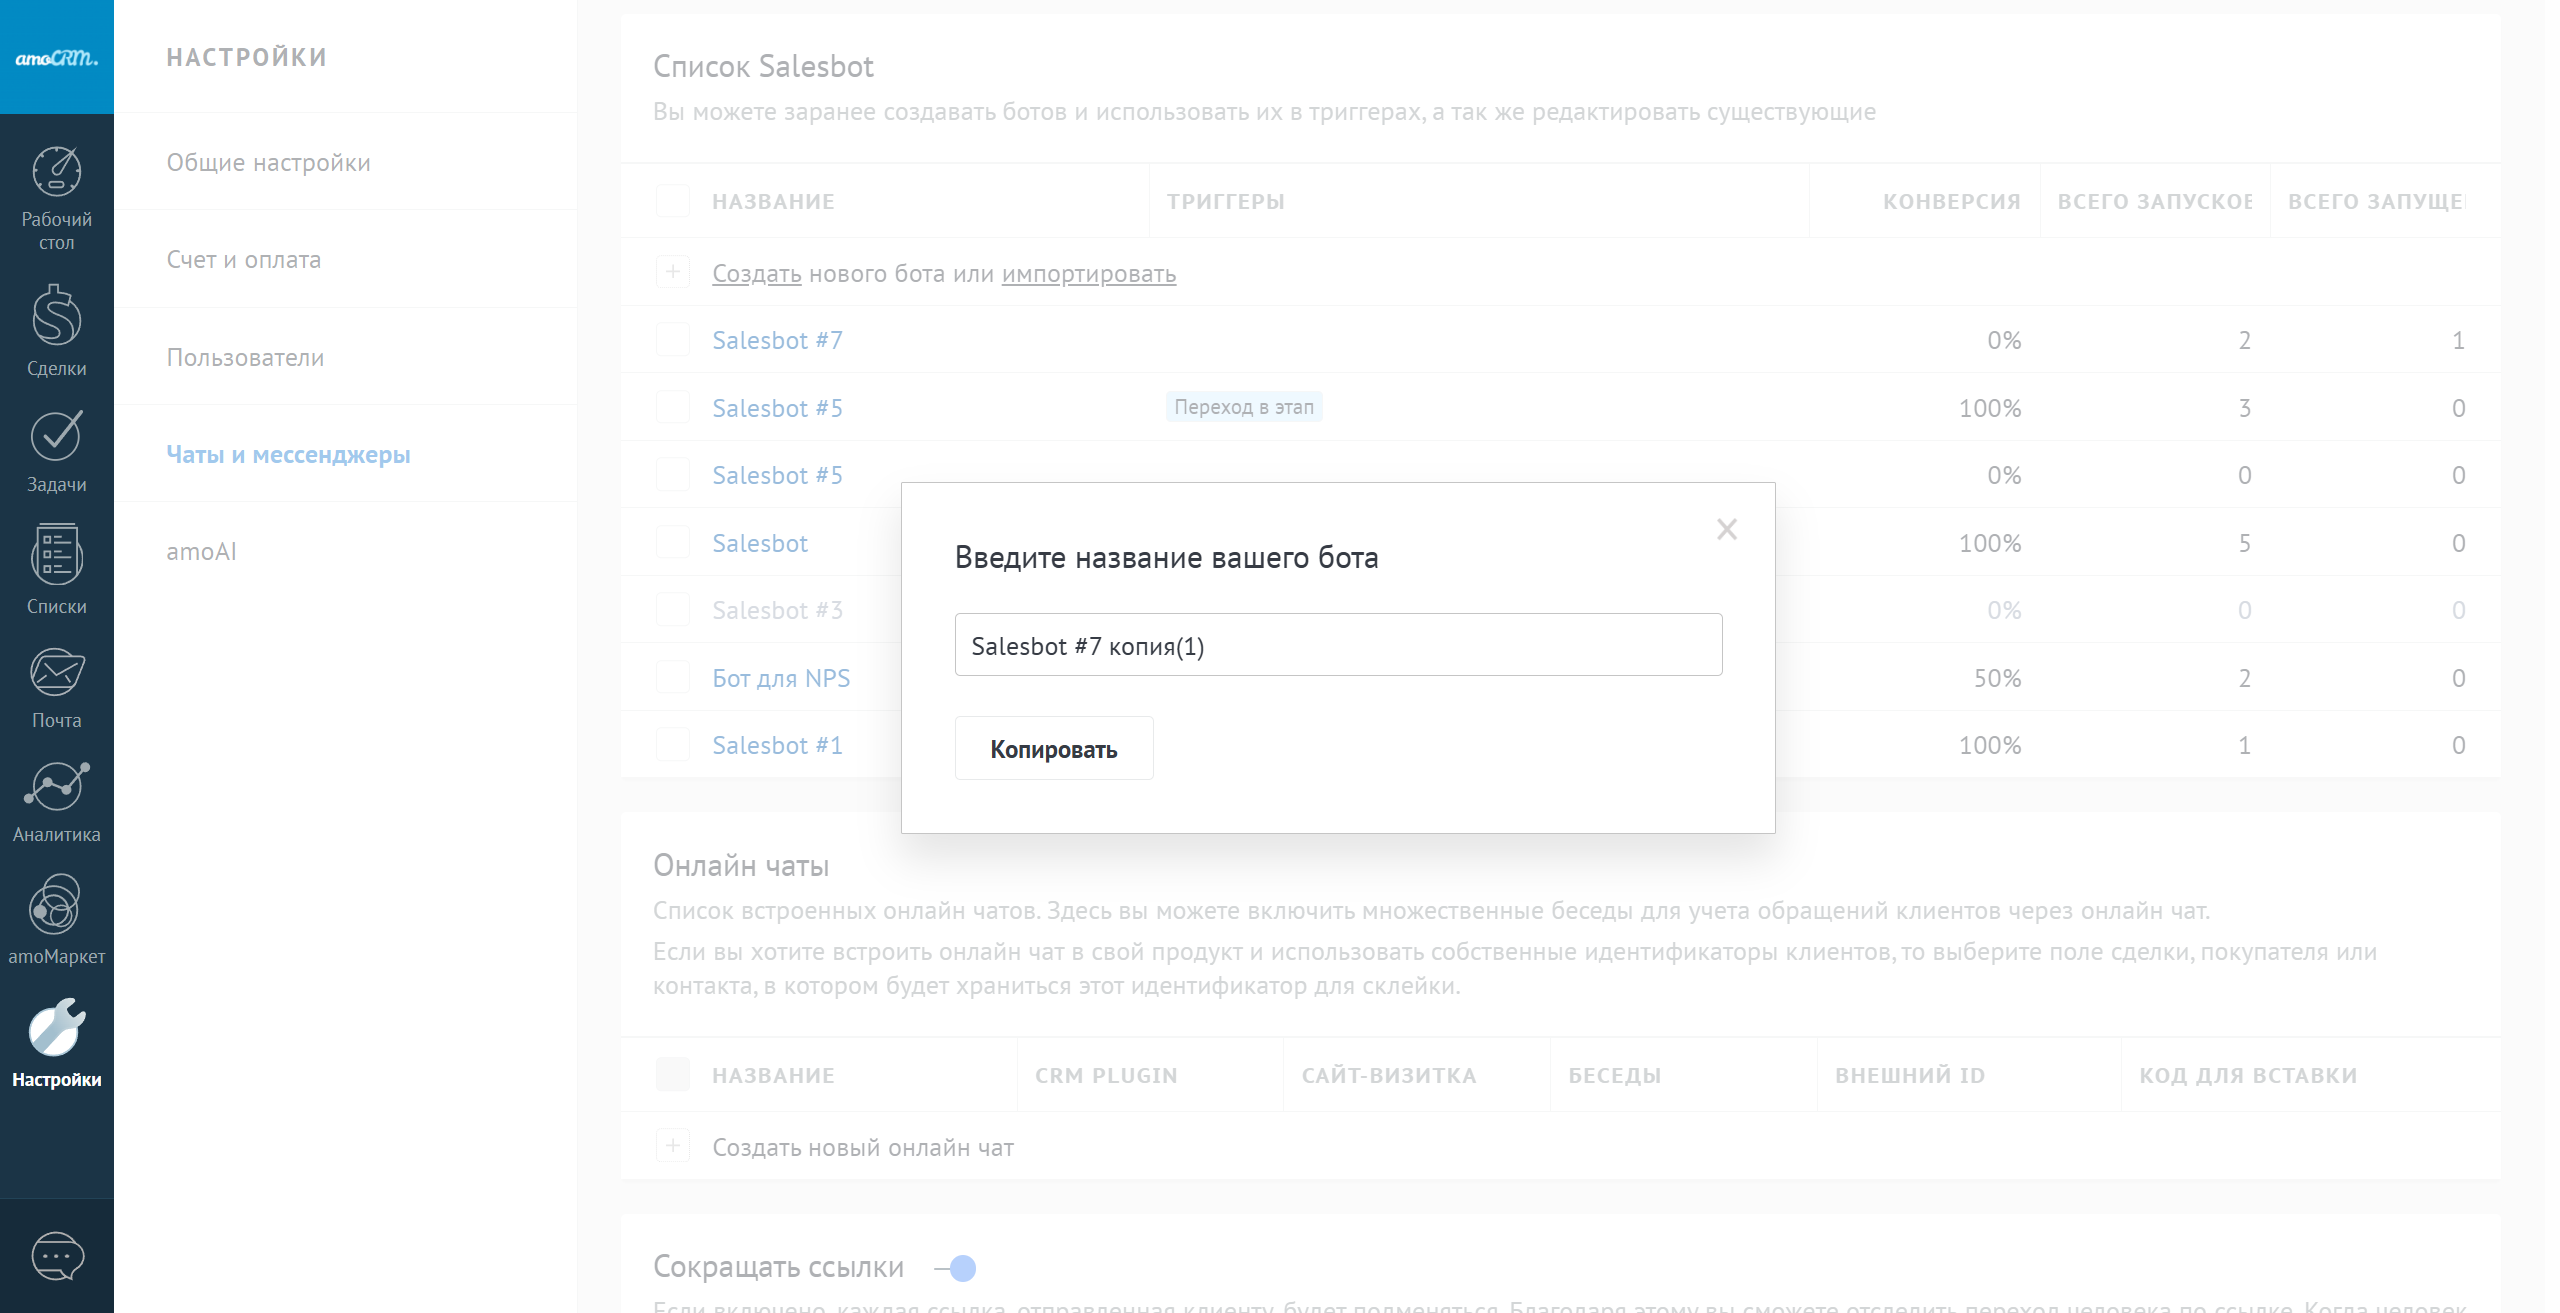Screen dimensions: 2560x1313
Task: Select Пользователи in settings menu
Action: tap(245, 357)
